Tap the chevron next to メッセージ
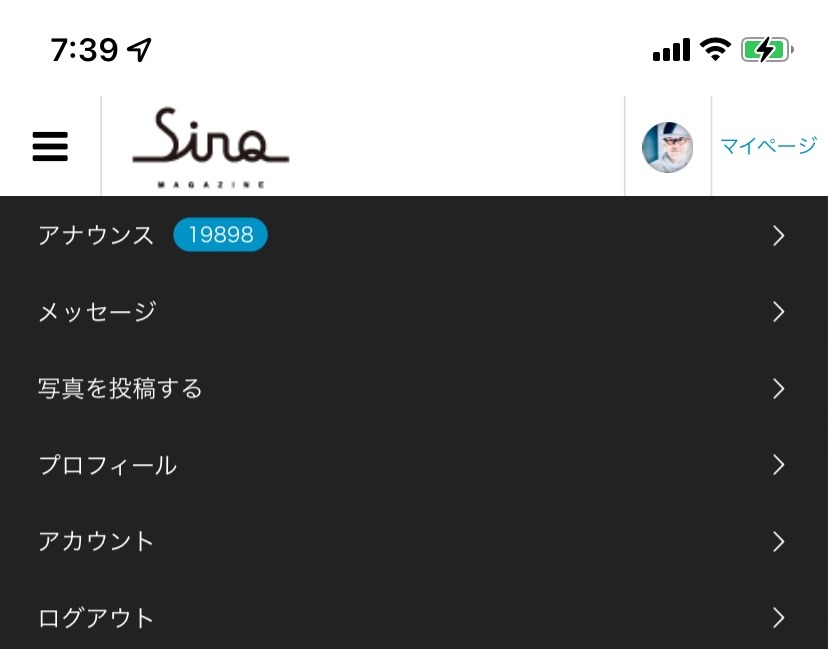Image resolution: width=828 pixels, height=649 pixels. [778, 312]
